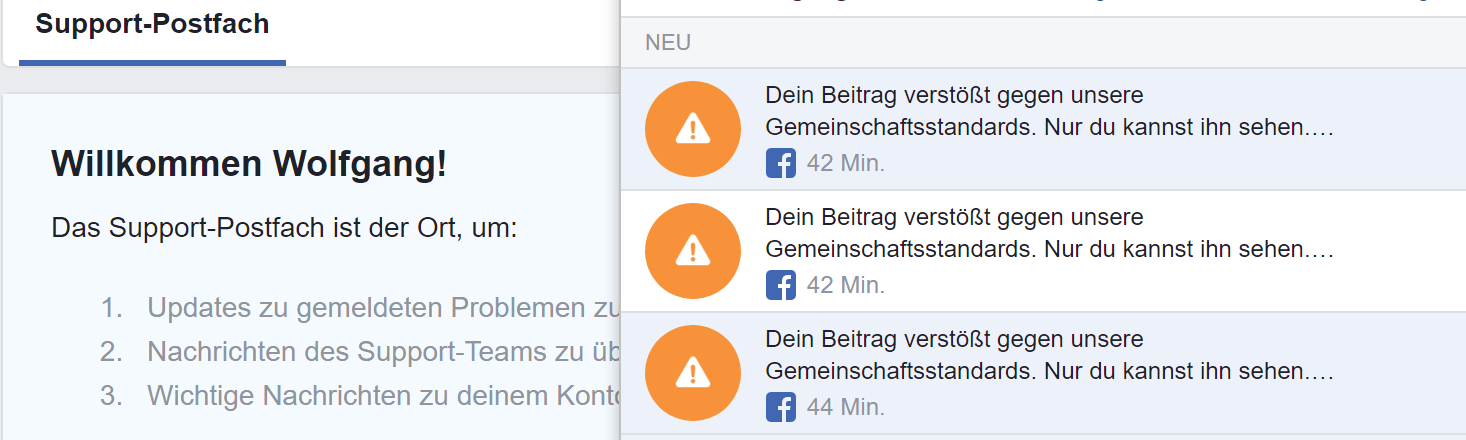The width and height of the screenshot is (1466, 440).
Task: Click Facebook logo beside first 42 Min.
Action: point(780,163)
